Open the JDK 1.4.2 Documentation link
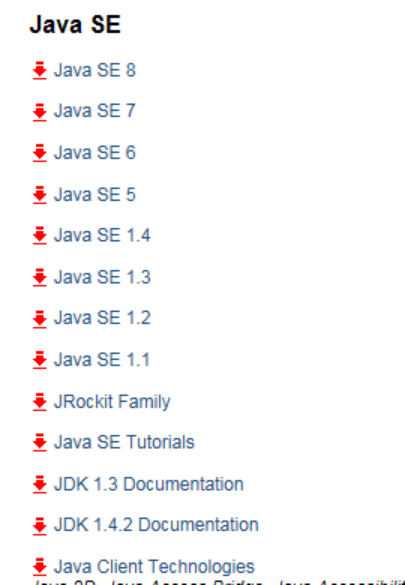 [156, 525]
